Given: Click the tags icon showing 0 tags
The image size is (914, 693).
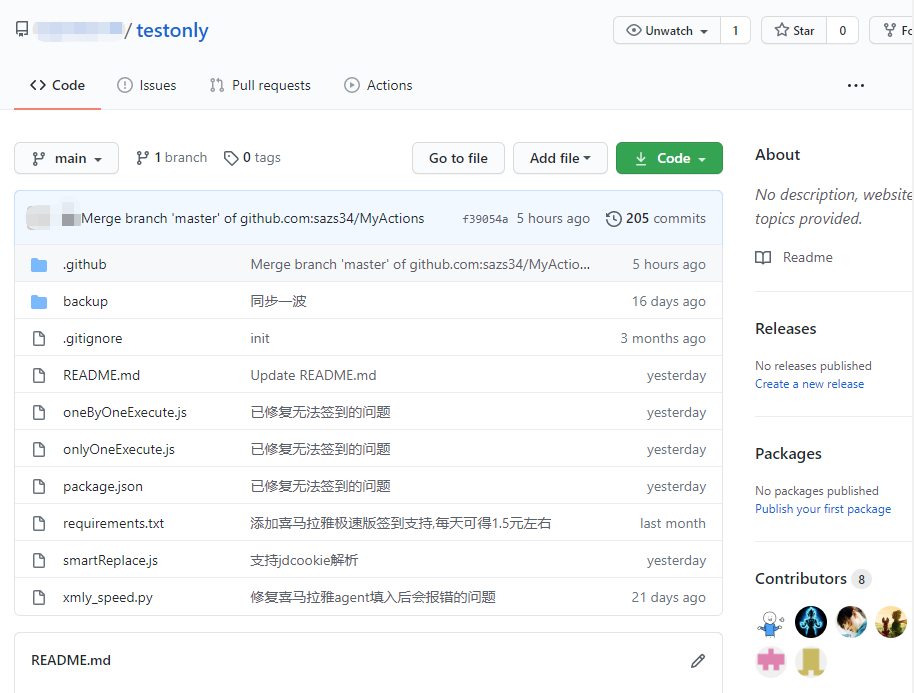Looking at the screenshot, I should click(231, 158).
